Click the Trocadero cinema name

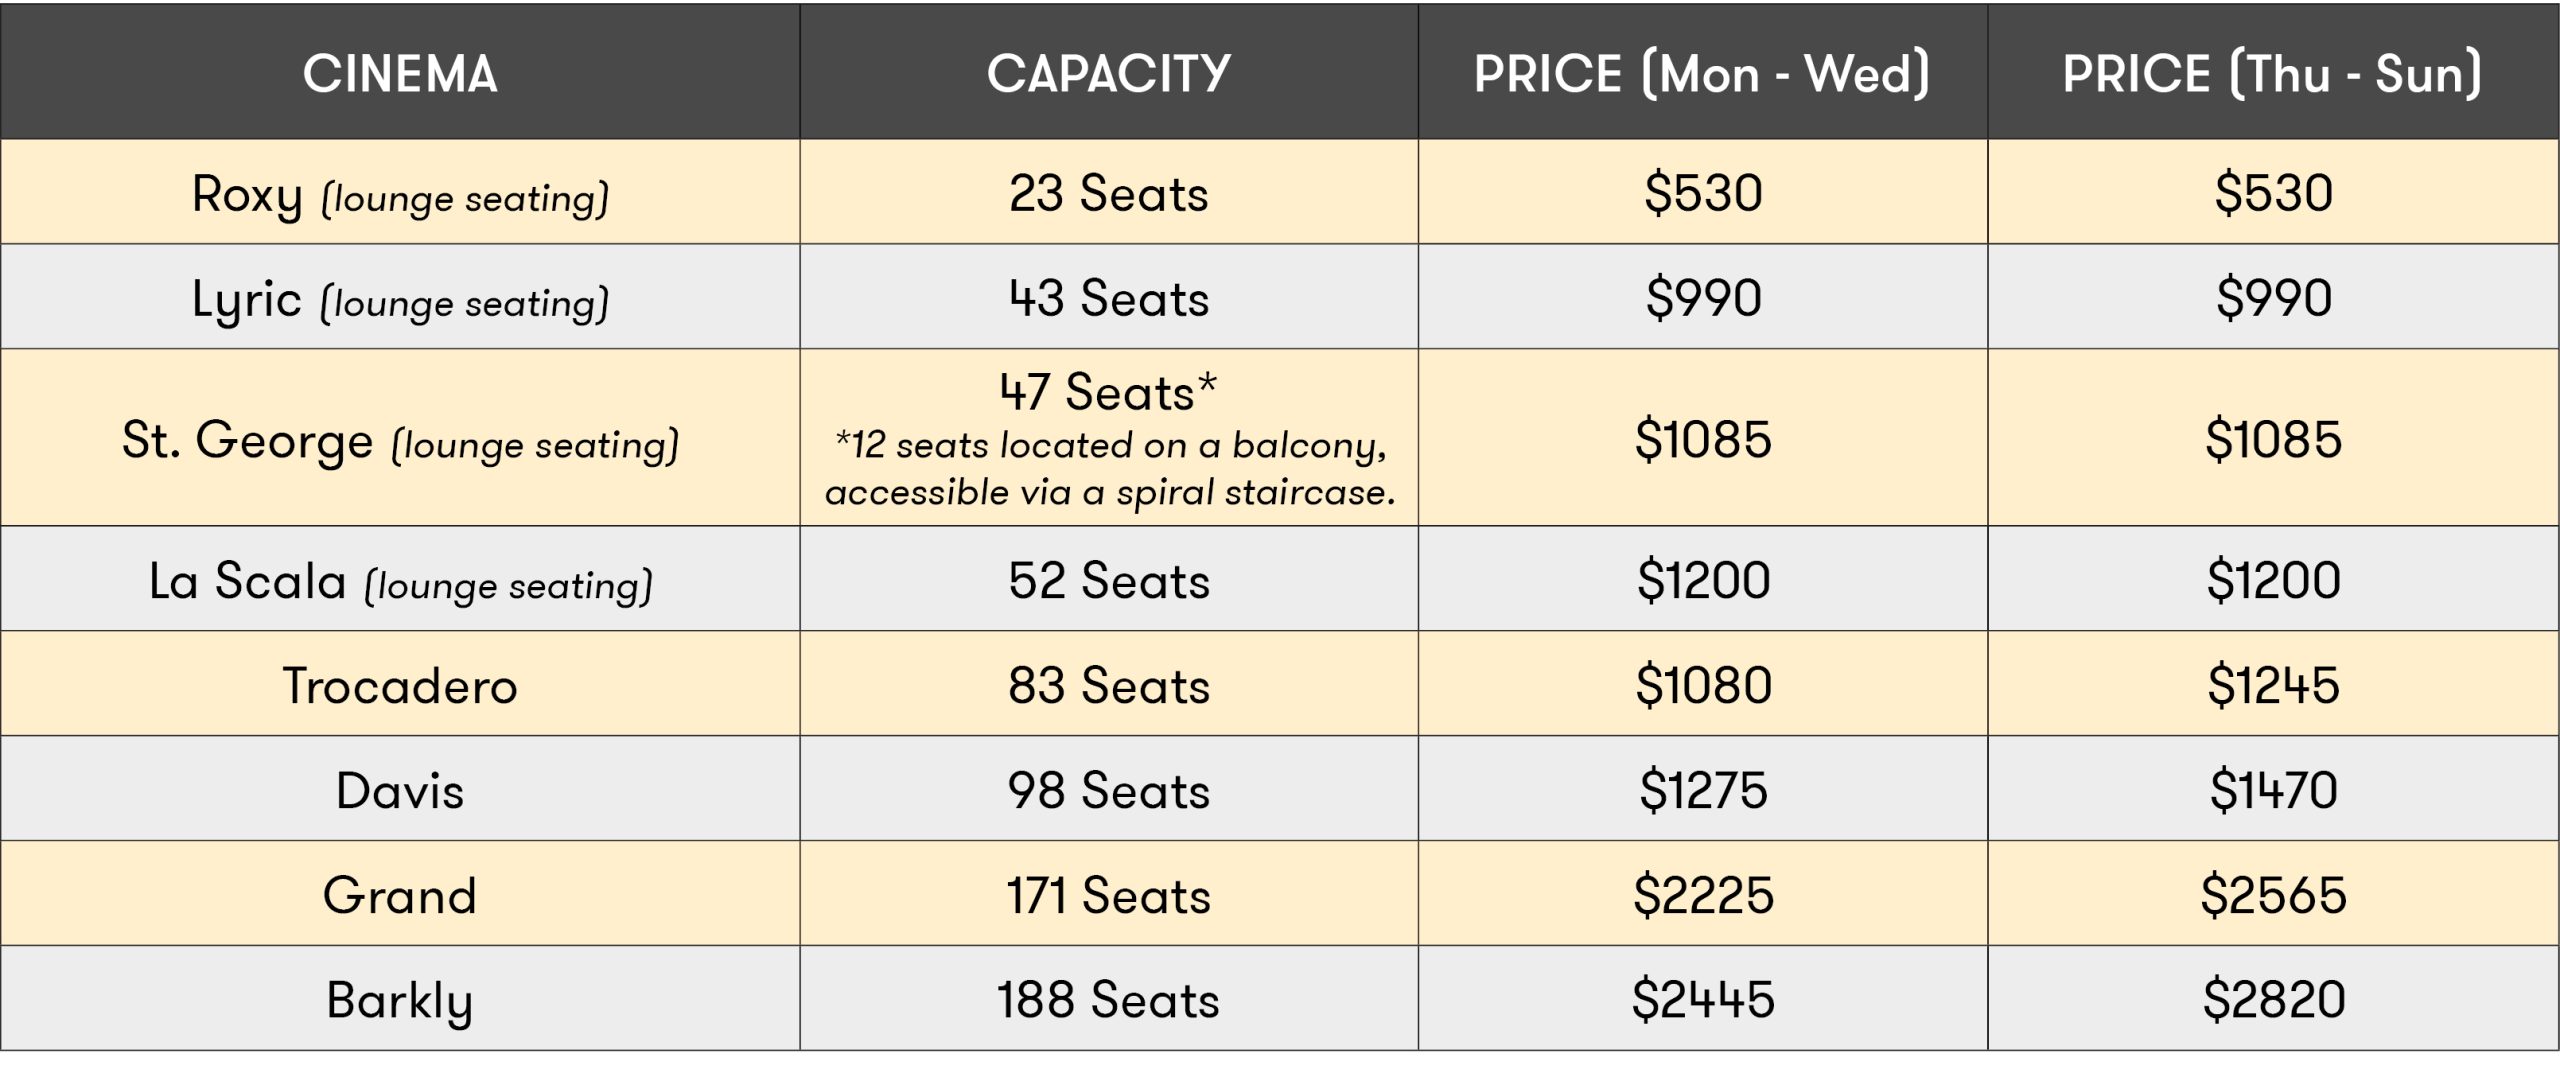tap(400, 686)
